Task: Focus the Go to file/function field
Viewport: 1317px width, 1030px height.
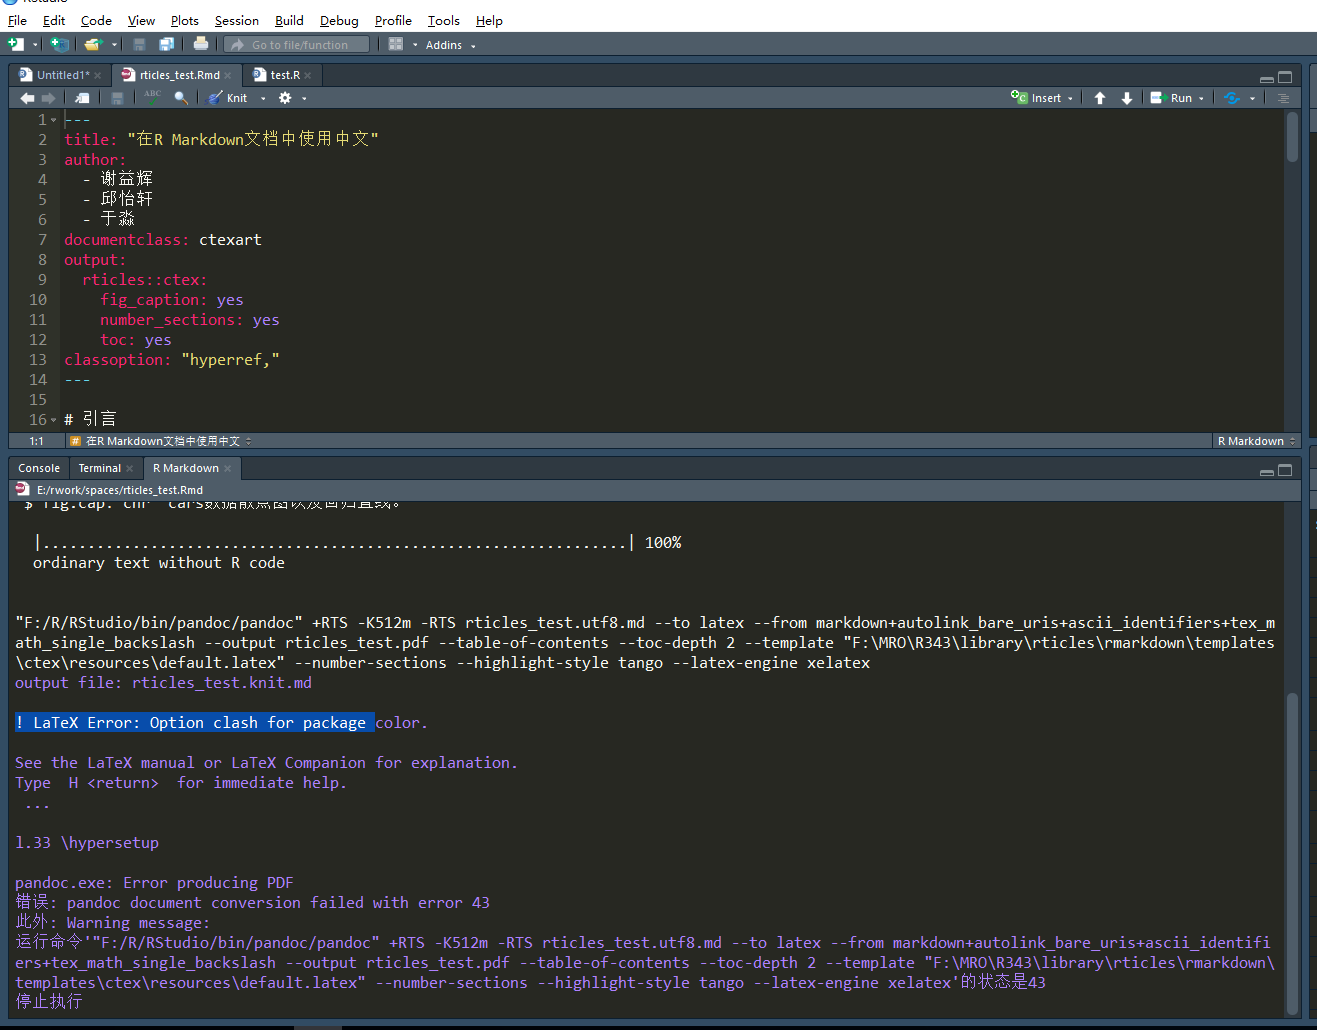Action: point(296,45)
